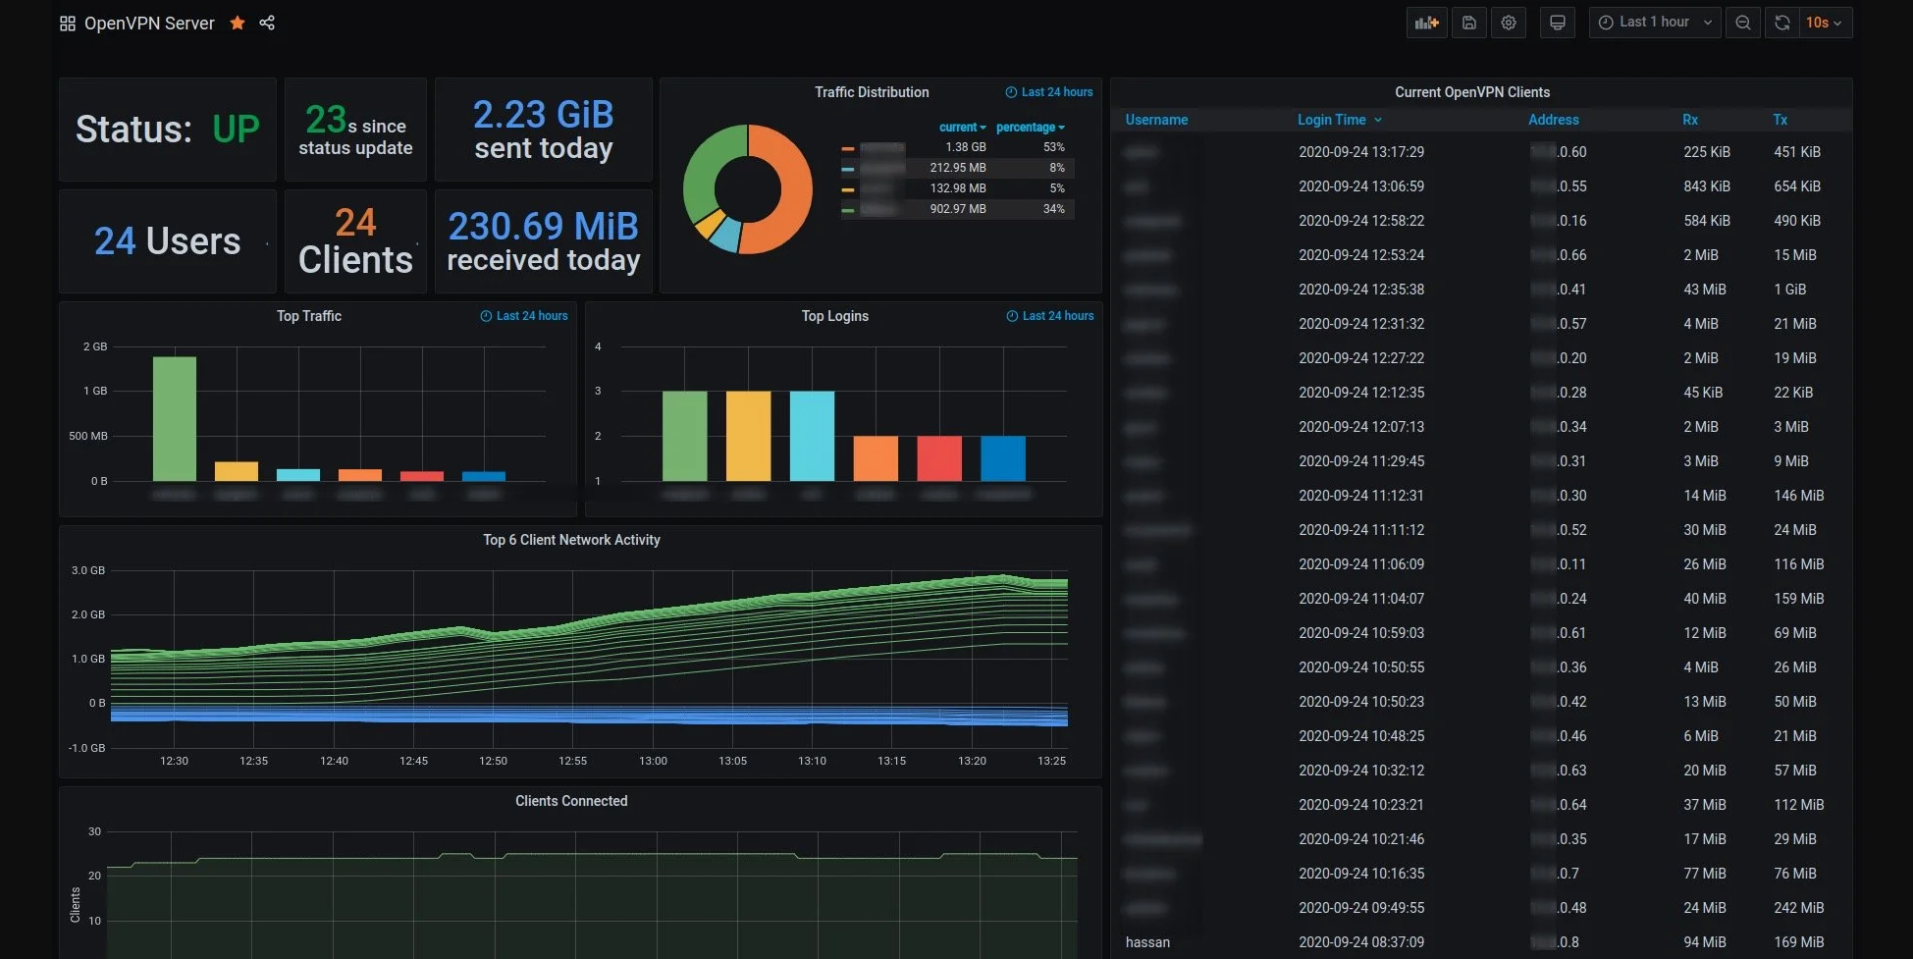Click the green legend swatch for 902.97 MB
The width and height of the screenshot is (1913, 959).
pyautogui.click(x=848, y=210)
